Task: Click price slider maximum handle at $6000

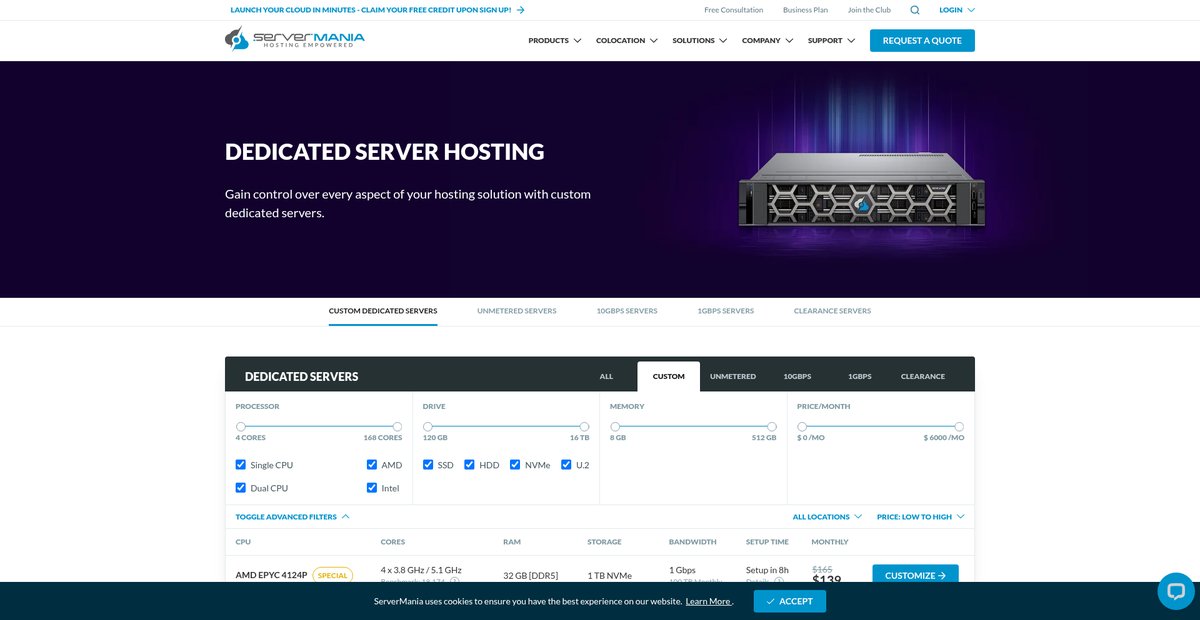Action: pos(959,426)
